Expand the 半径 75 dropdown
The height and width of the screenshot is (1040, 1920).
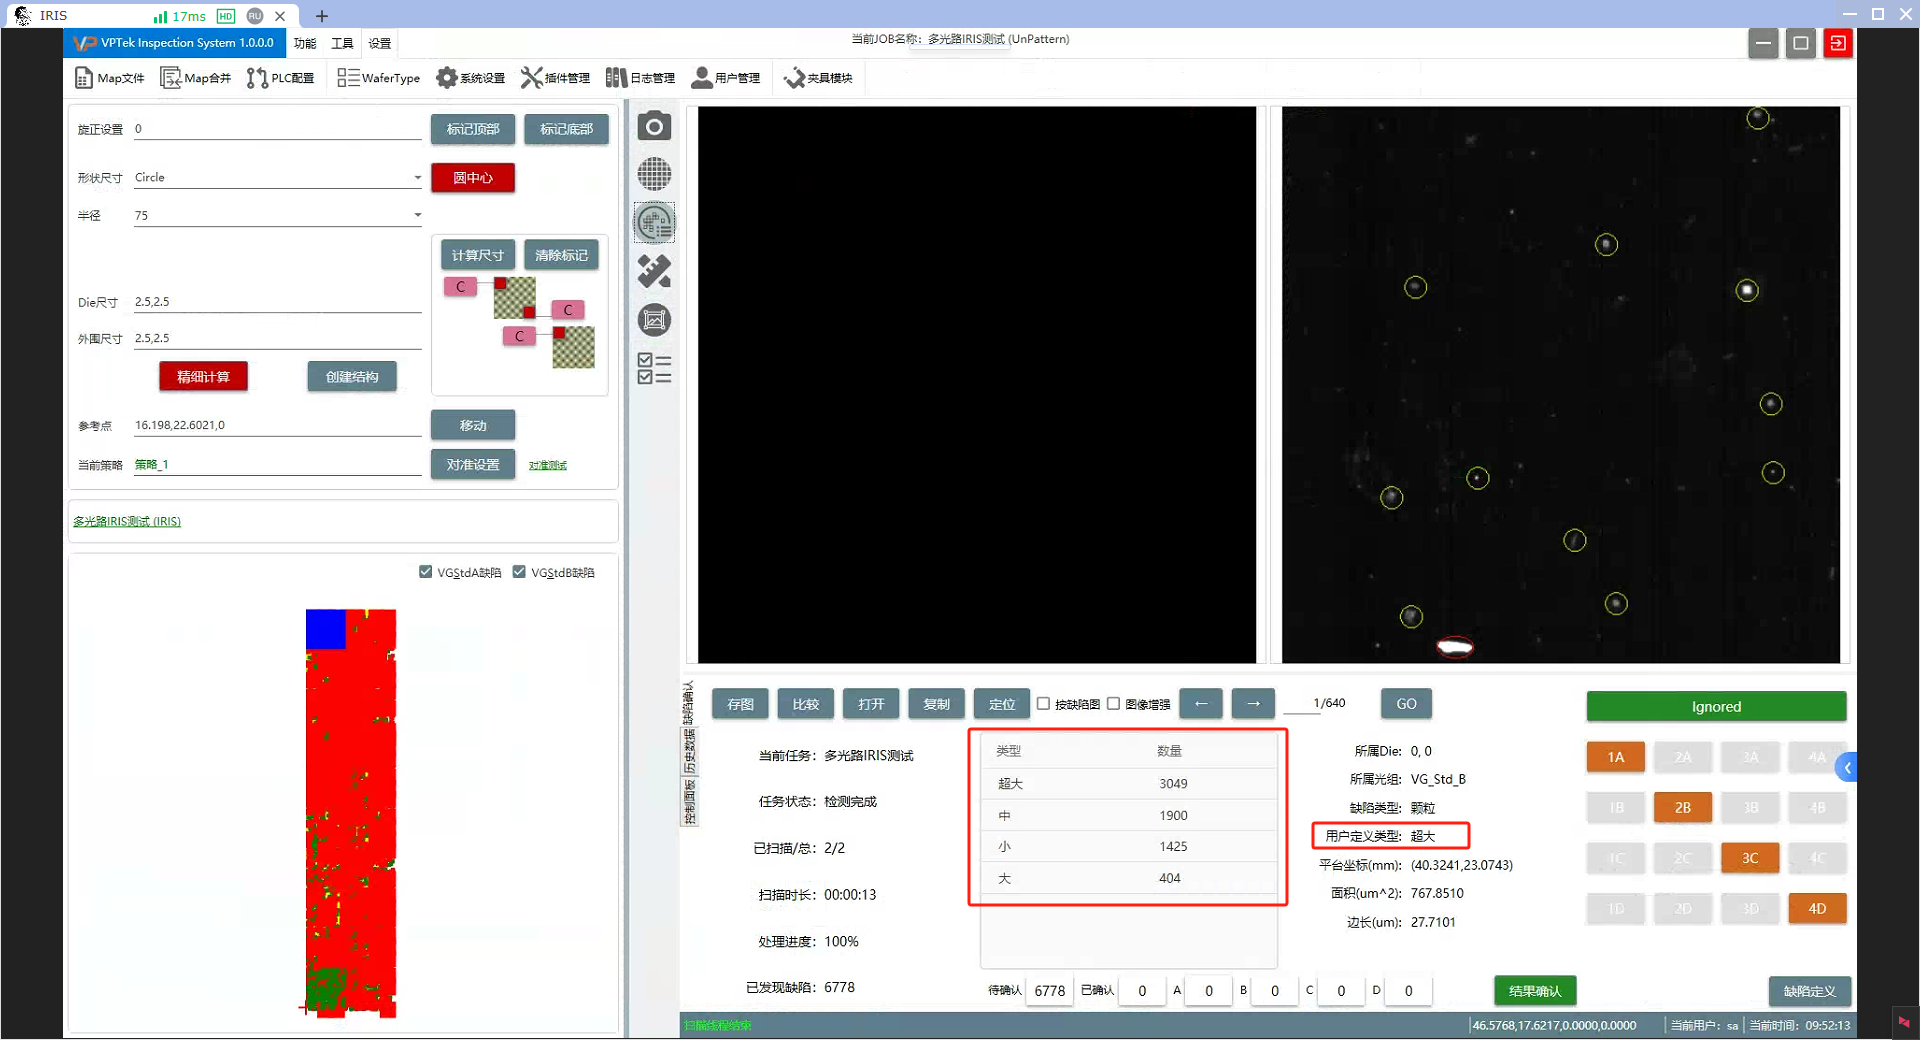pyautogui.click(x=278, y=215)
